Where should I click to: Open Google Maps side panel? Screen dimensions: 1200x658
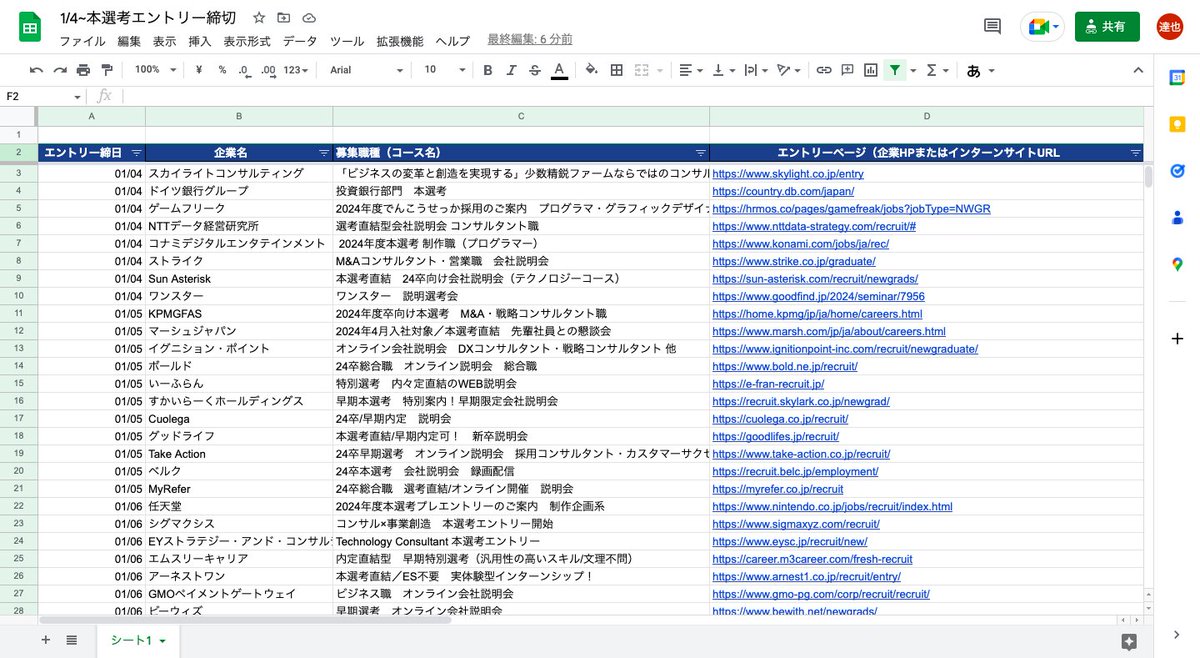(1177, 264)
